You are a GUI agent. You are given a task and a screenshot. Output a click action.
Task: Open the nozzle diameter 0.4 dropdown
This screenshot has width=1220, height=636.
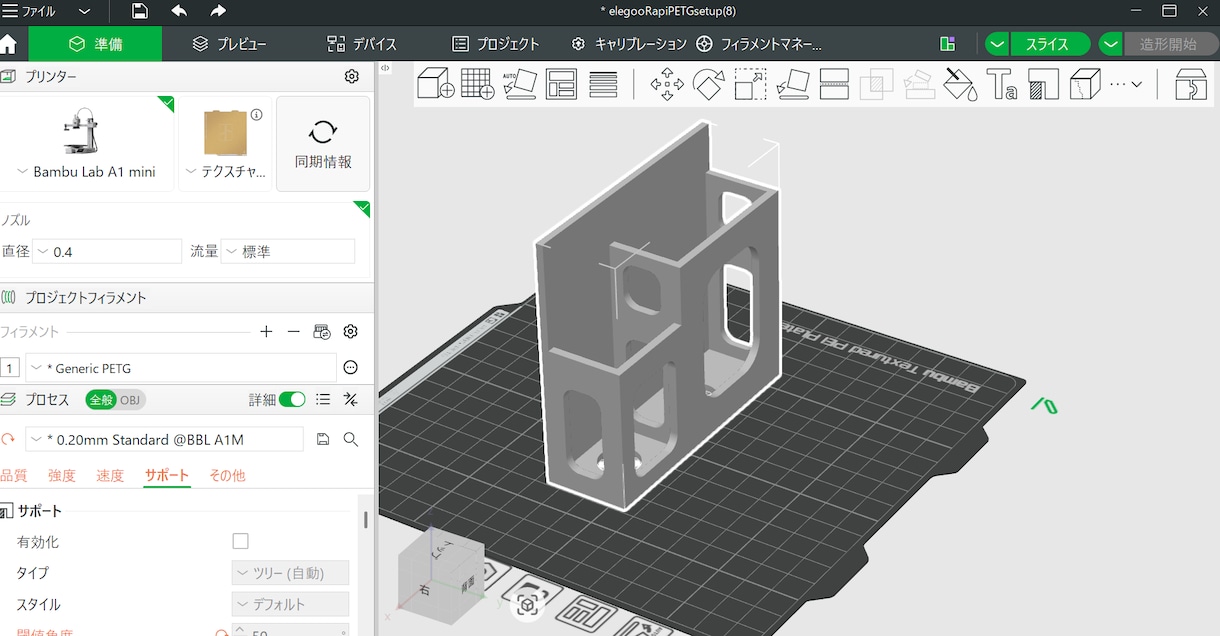pyautogui.click(x=107, y=252)
